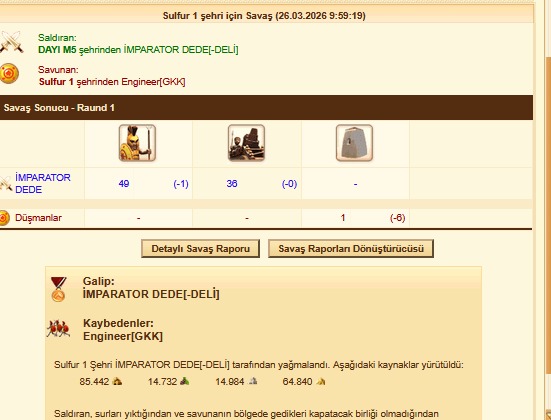551x420 pixels.
Task: Click the crossed swords attacker icon
Action: click(12, 42)
